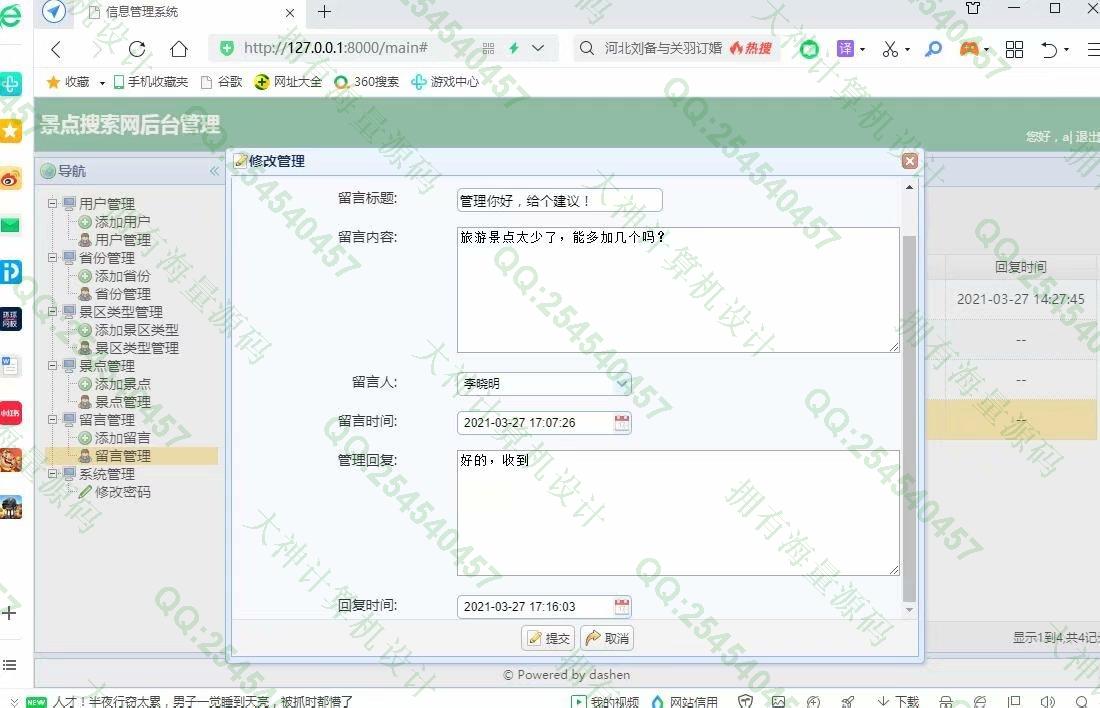Go to the browser home page icon
The height and width of the screenshot is (708, 1100).
pyautogui.click(x=179, y=48)
